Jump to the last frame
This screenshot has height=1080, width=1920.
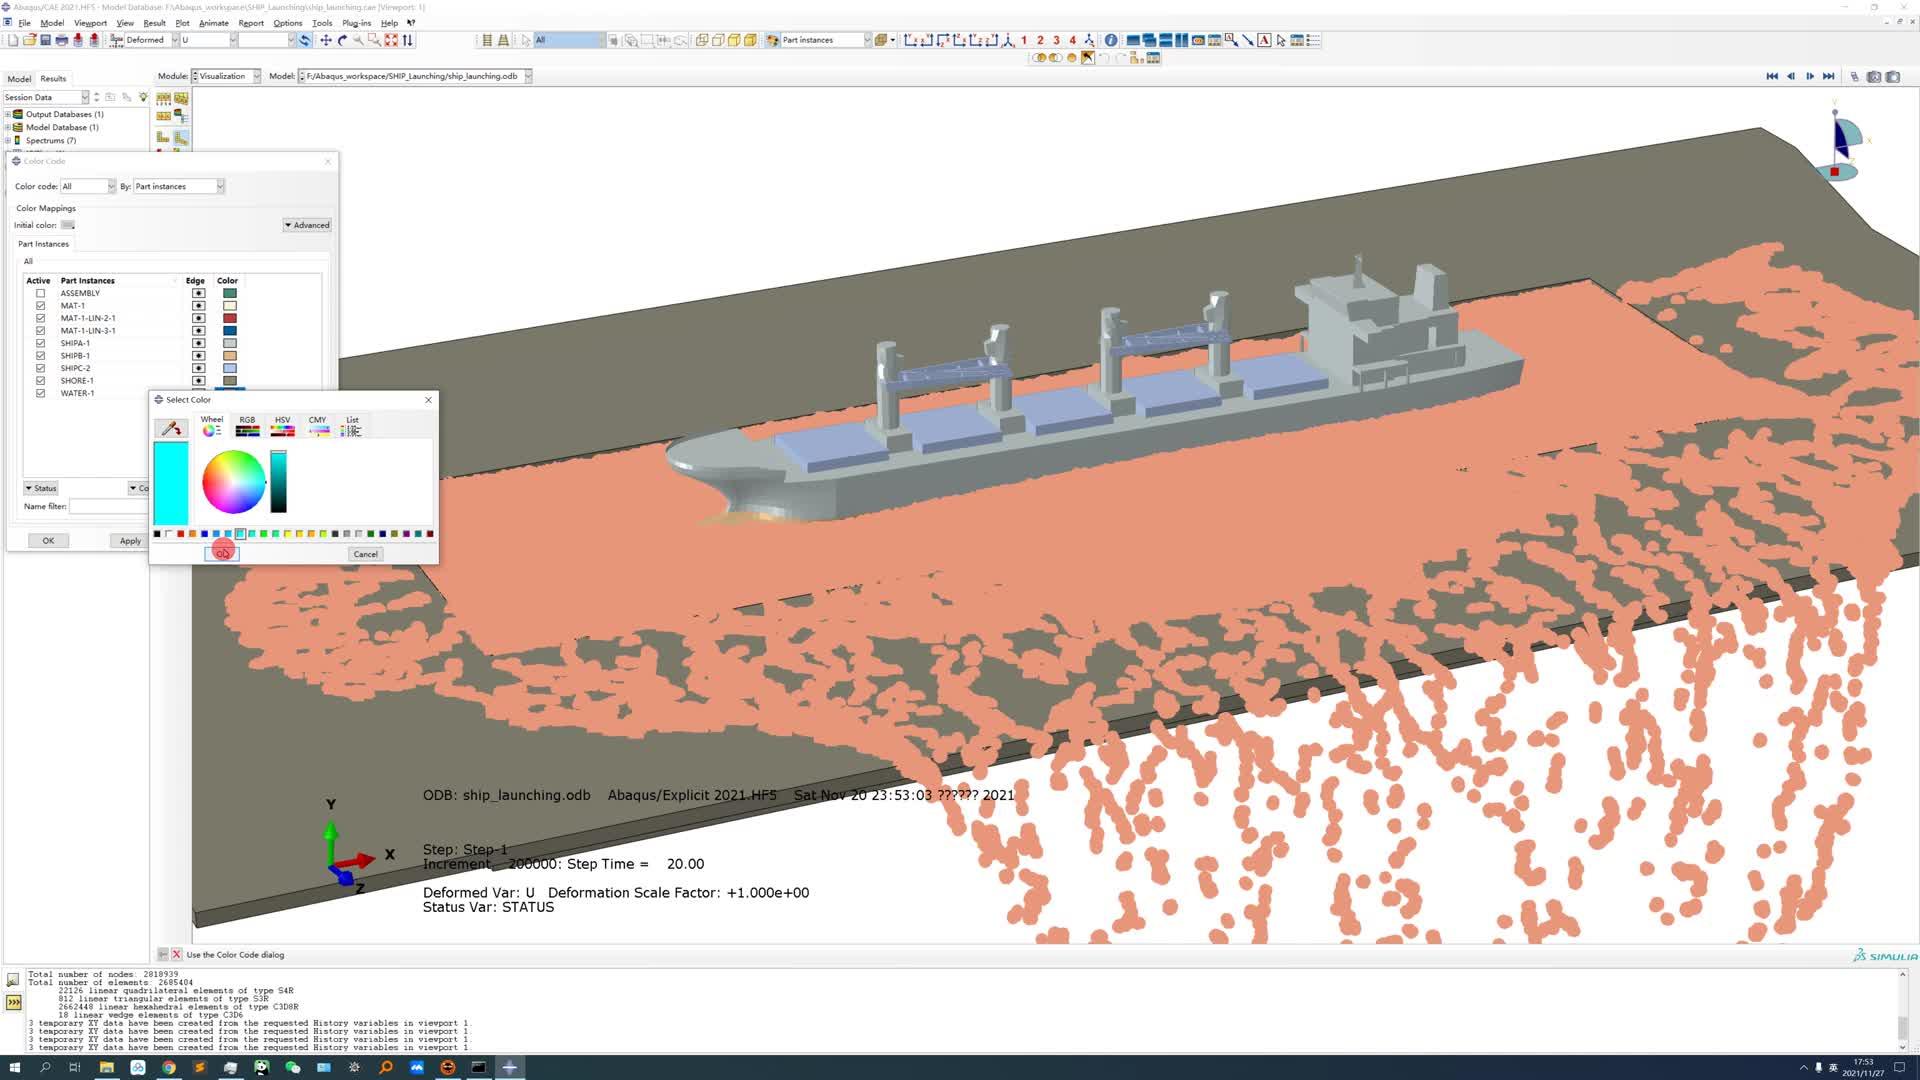[x=1828, y=76]
